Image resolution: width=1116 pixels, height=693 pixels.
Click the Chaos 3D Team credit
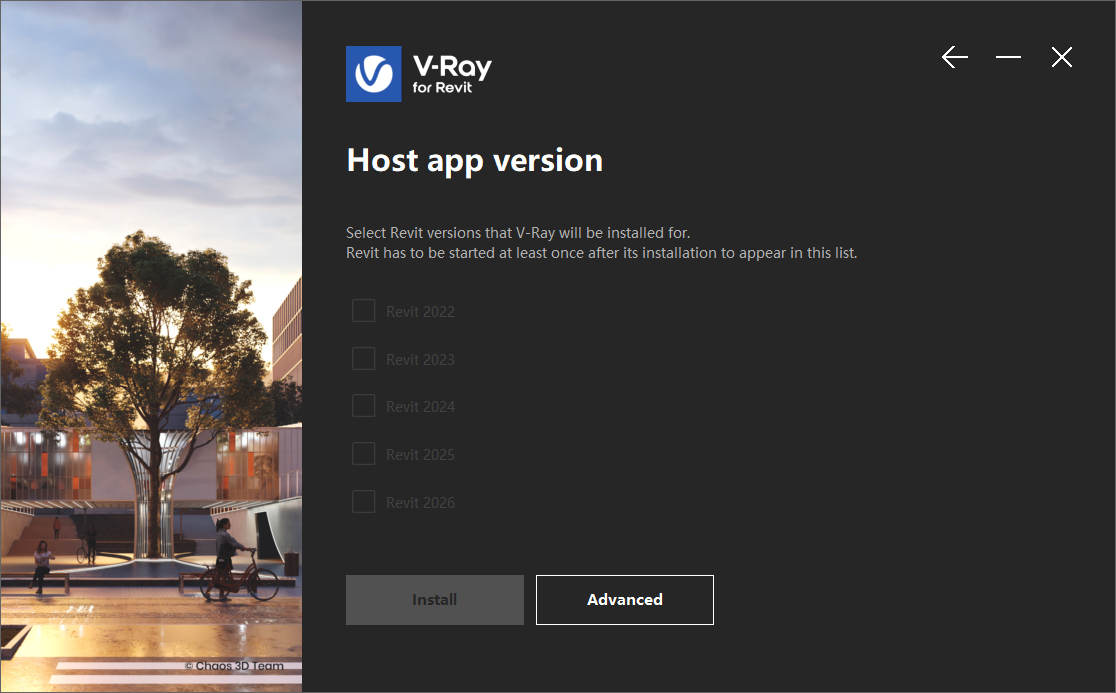tap(233, 665)
